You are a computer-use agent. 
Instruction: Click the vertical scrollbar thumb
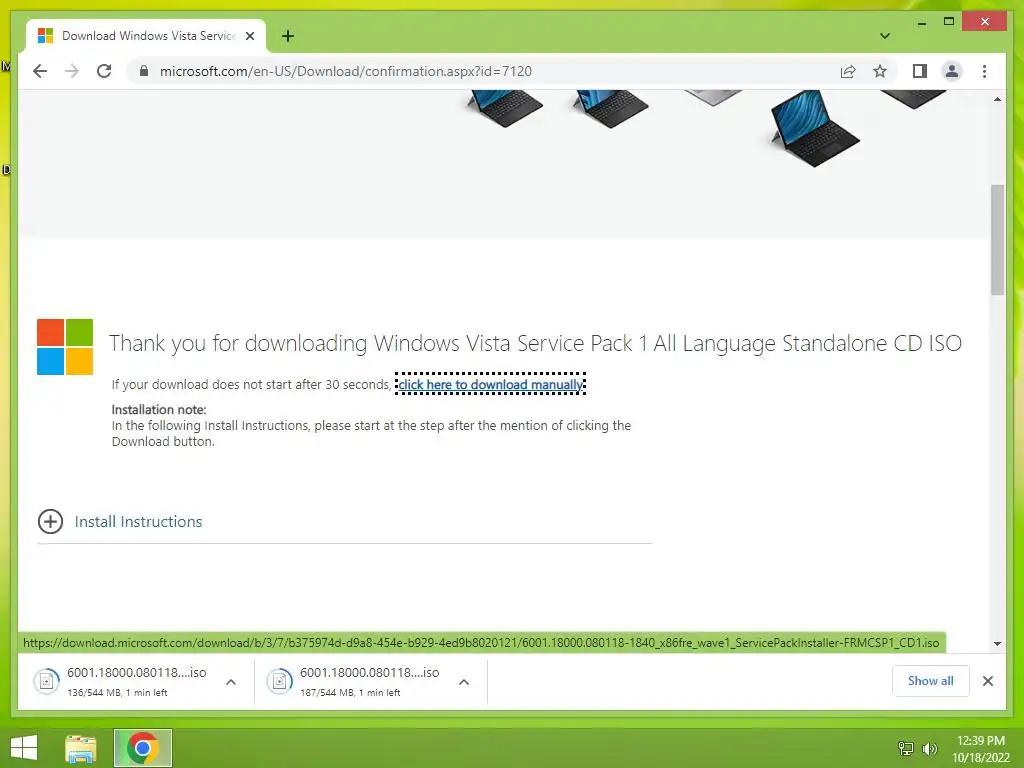(997, 240)
